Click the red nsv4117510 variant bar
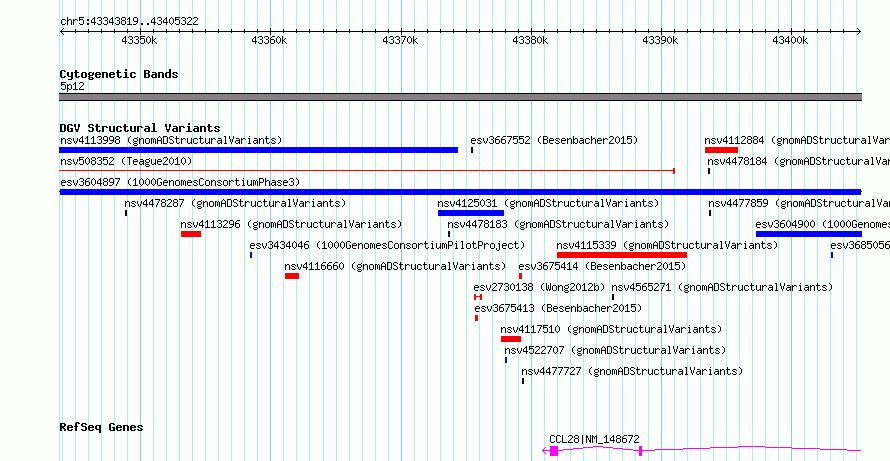 pyautogui.click(x=511, y=339)
